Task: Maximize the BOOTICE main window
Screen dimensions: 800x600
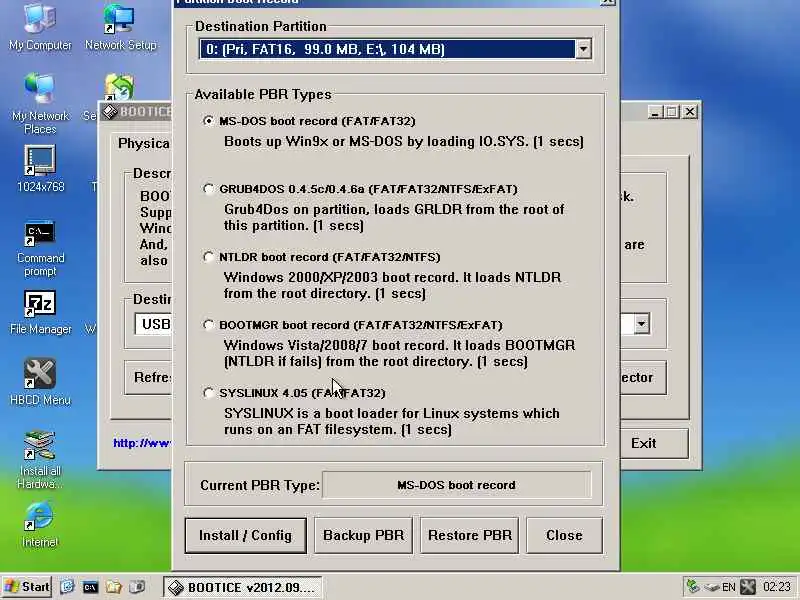Action: pos(672,112)
